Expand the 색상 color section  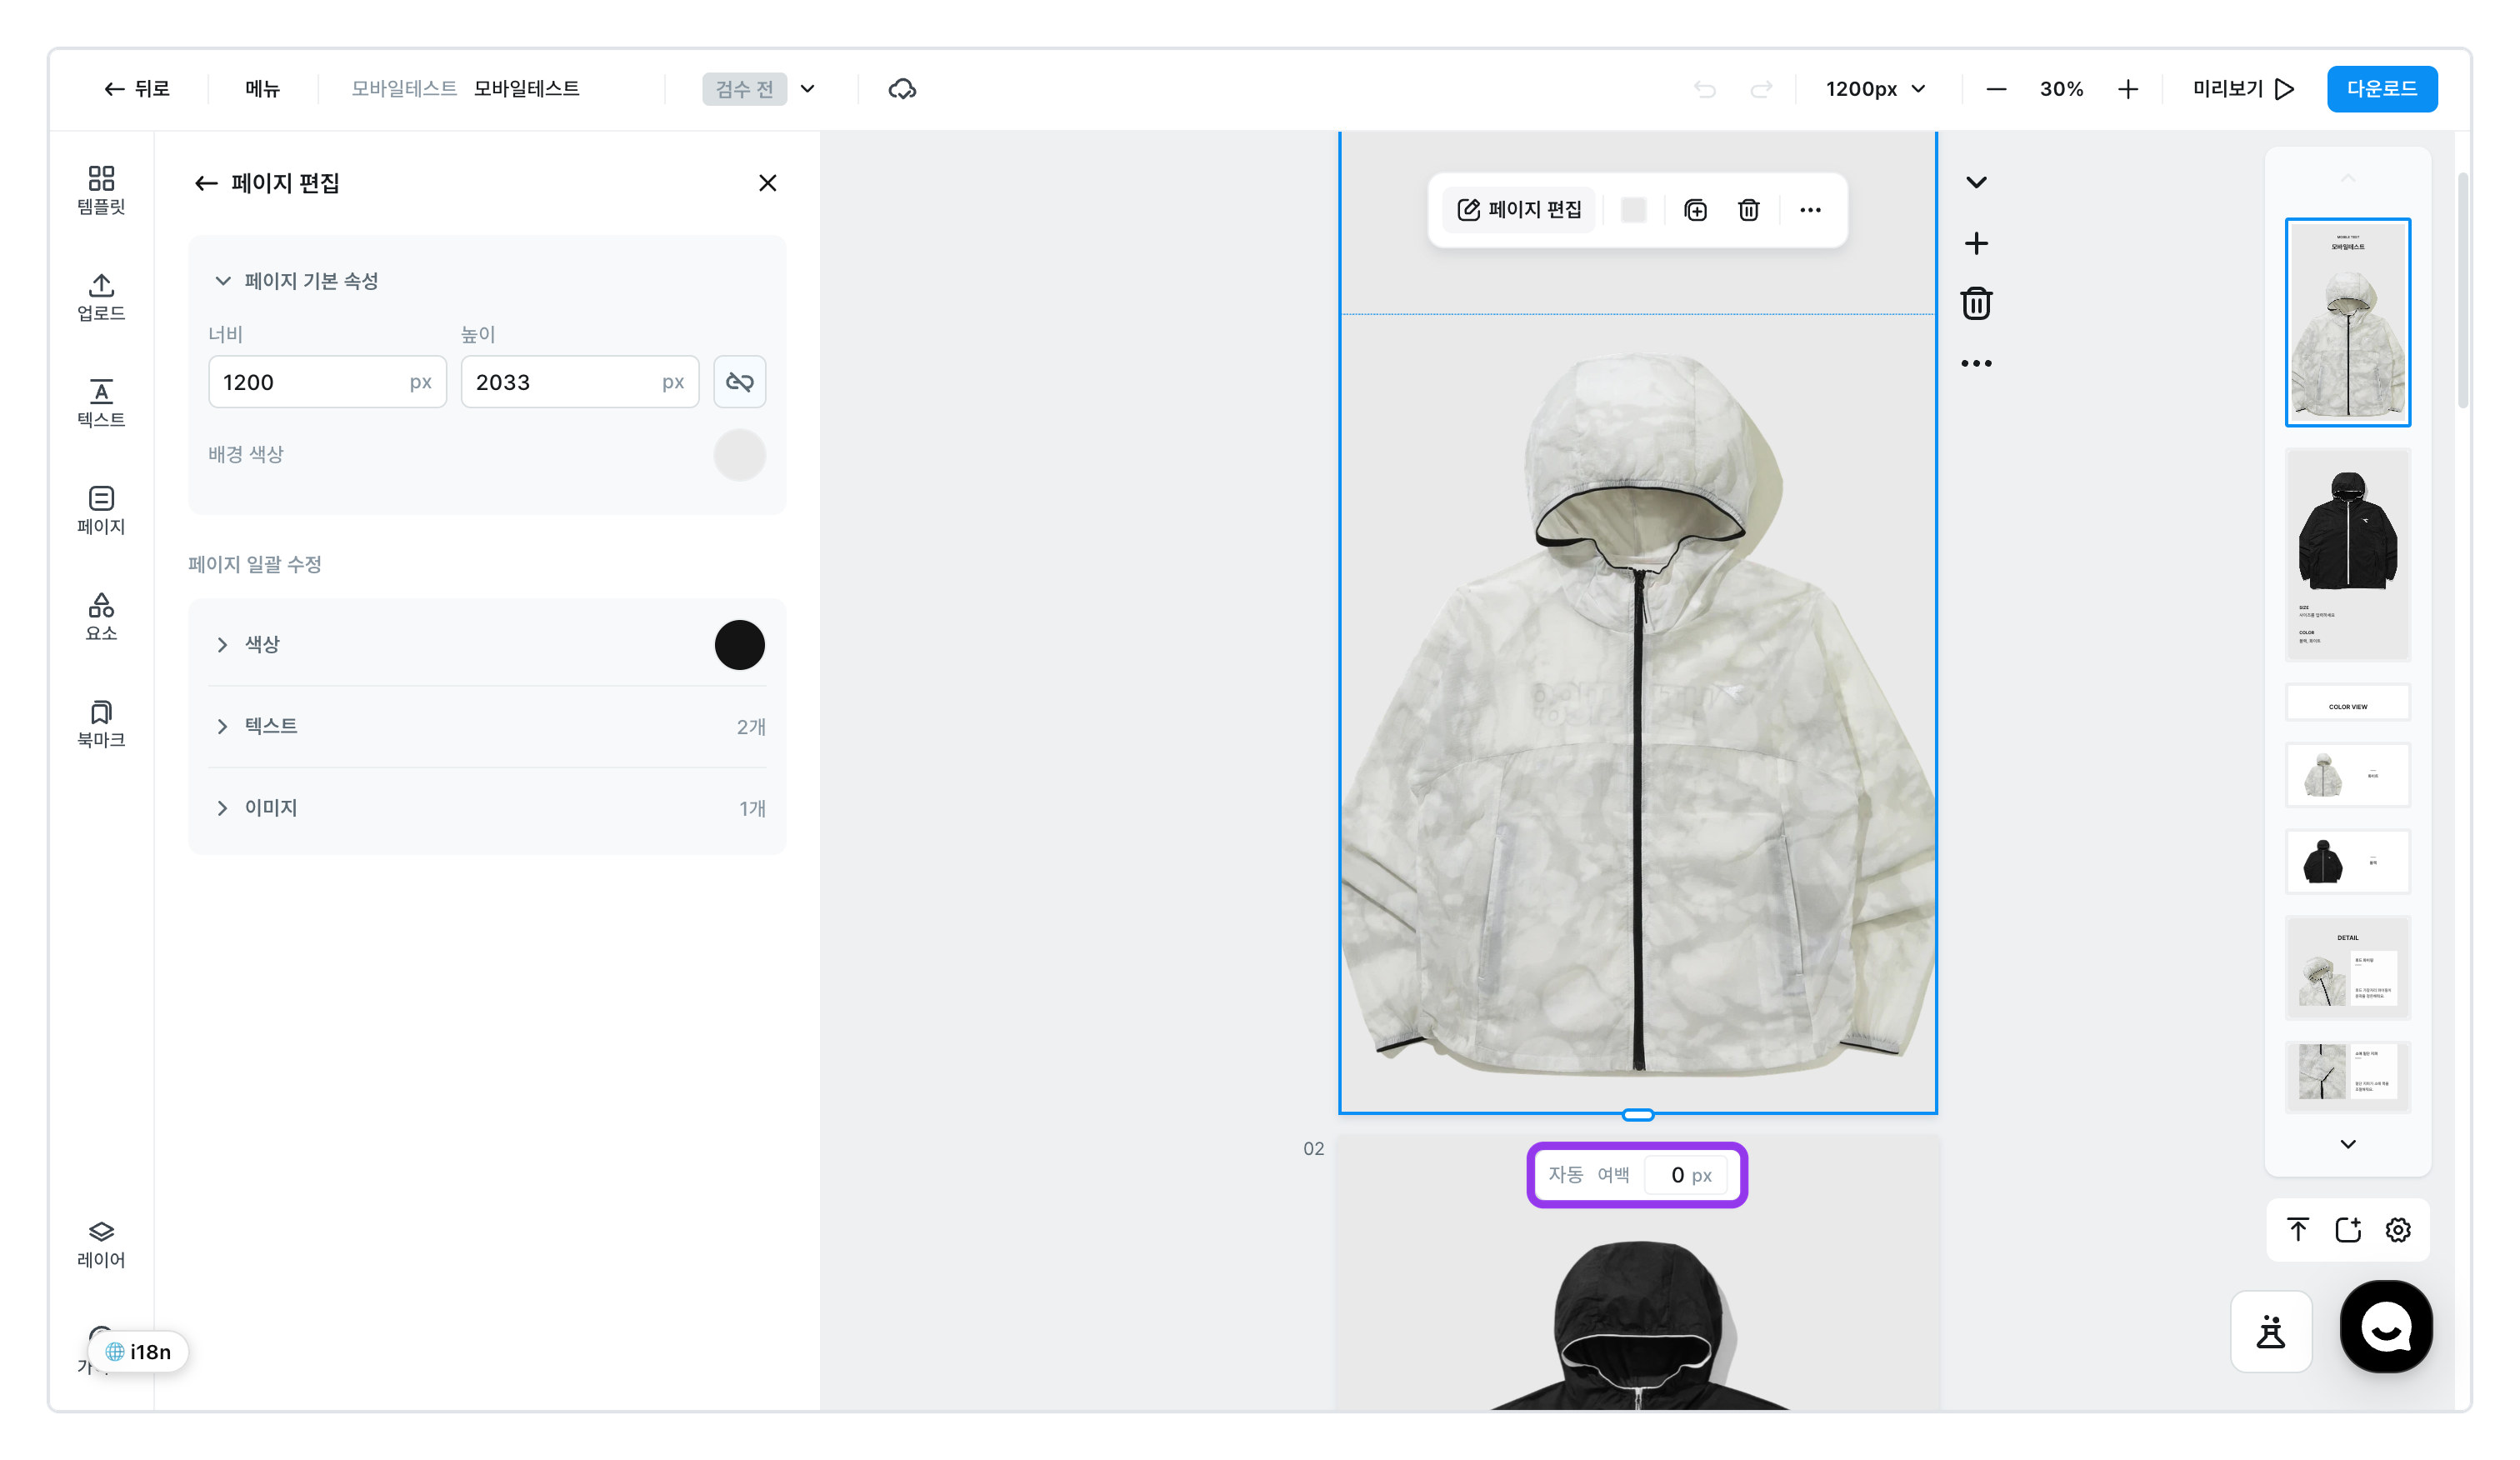pos(486,645)
